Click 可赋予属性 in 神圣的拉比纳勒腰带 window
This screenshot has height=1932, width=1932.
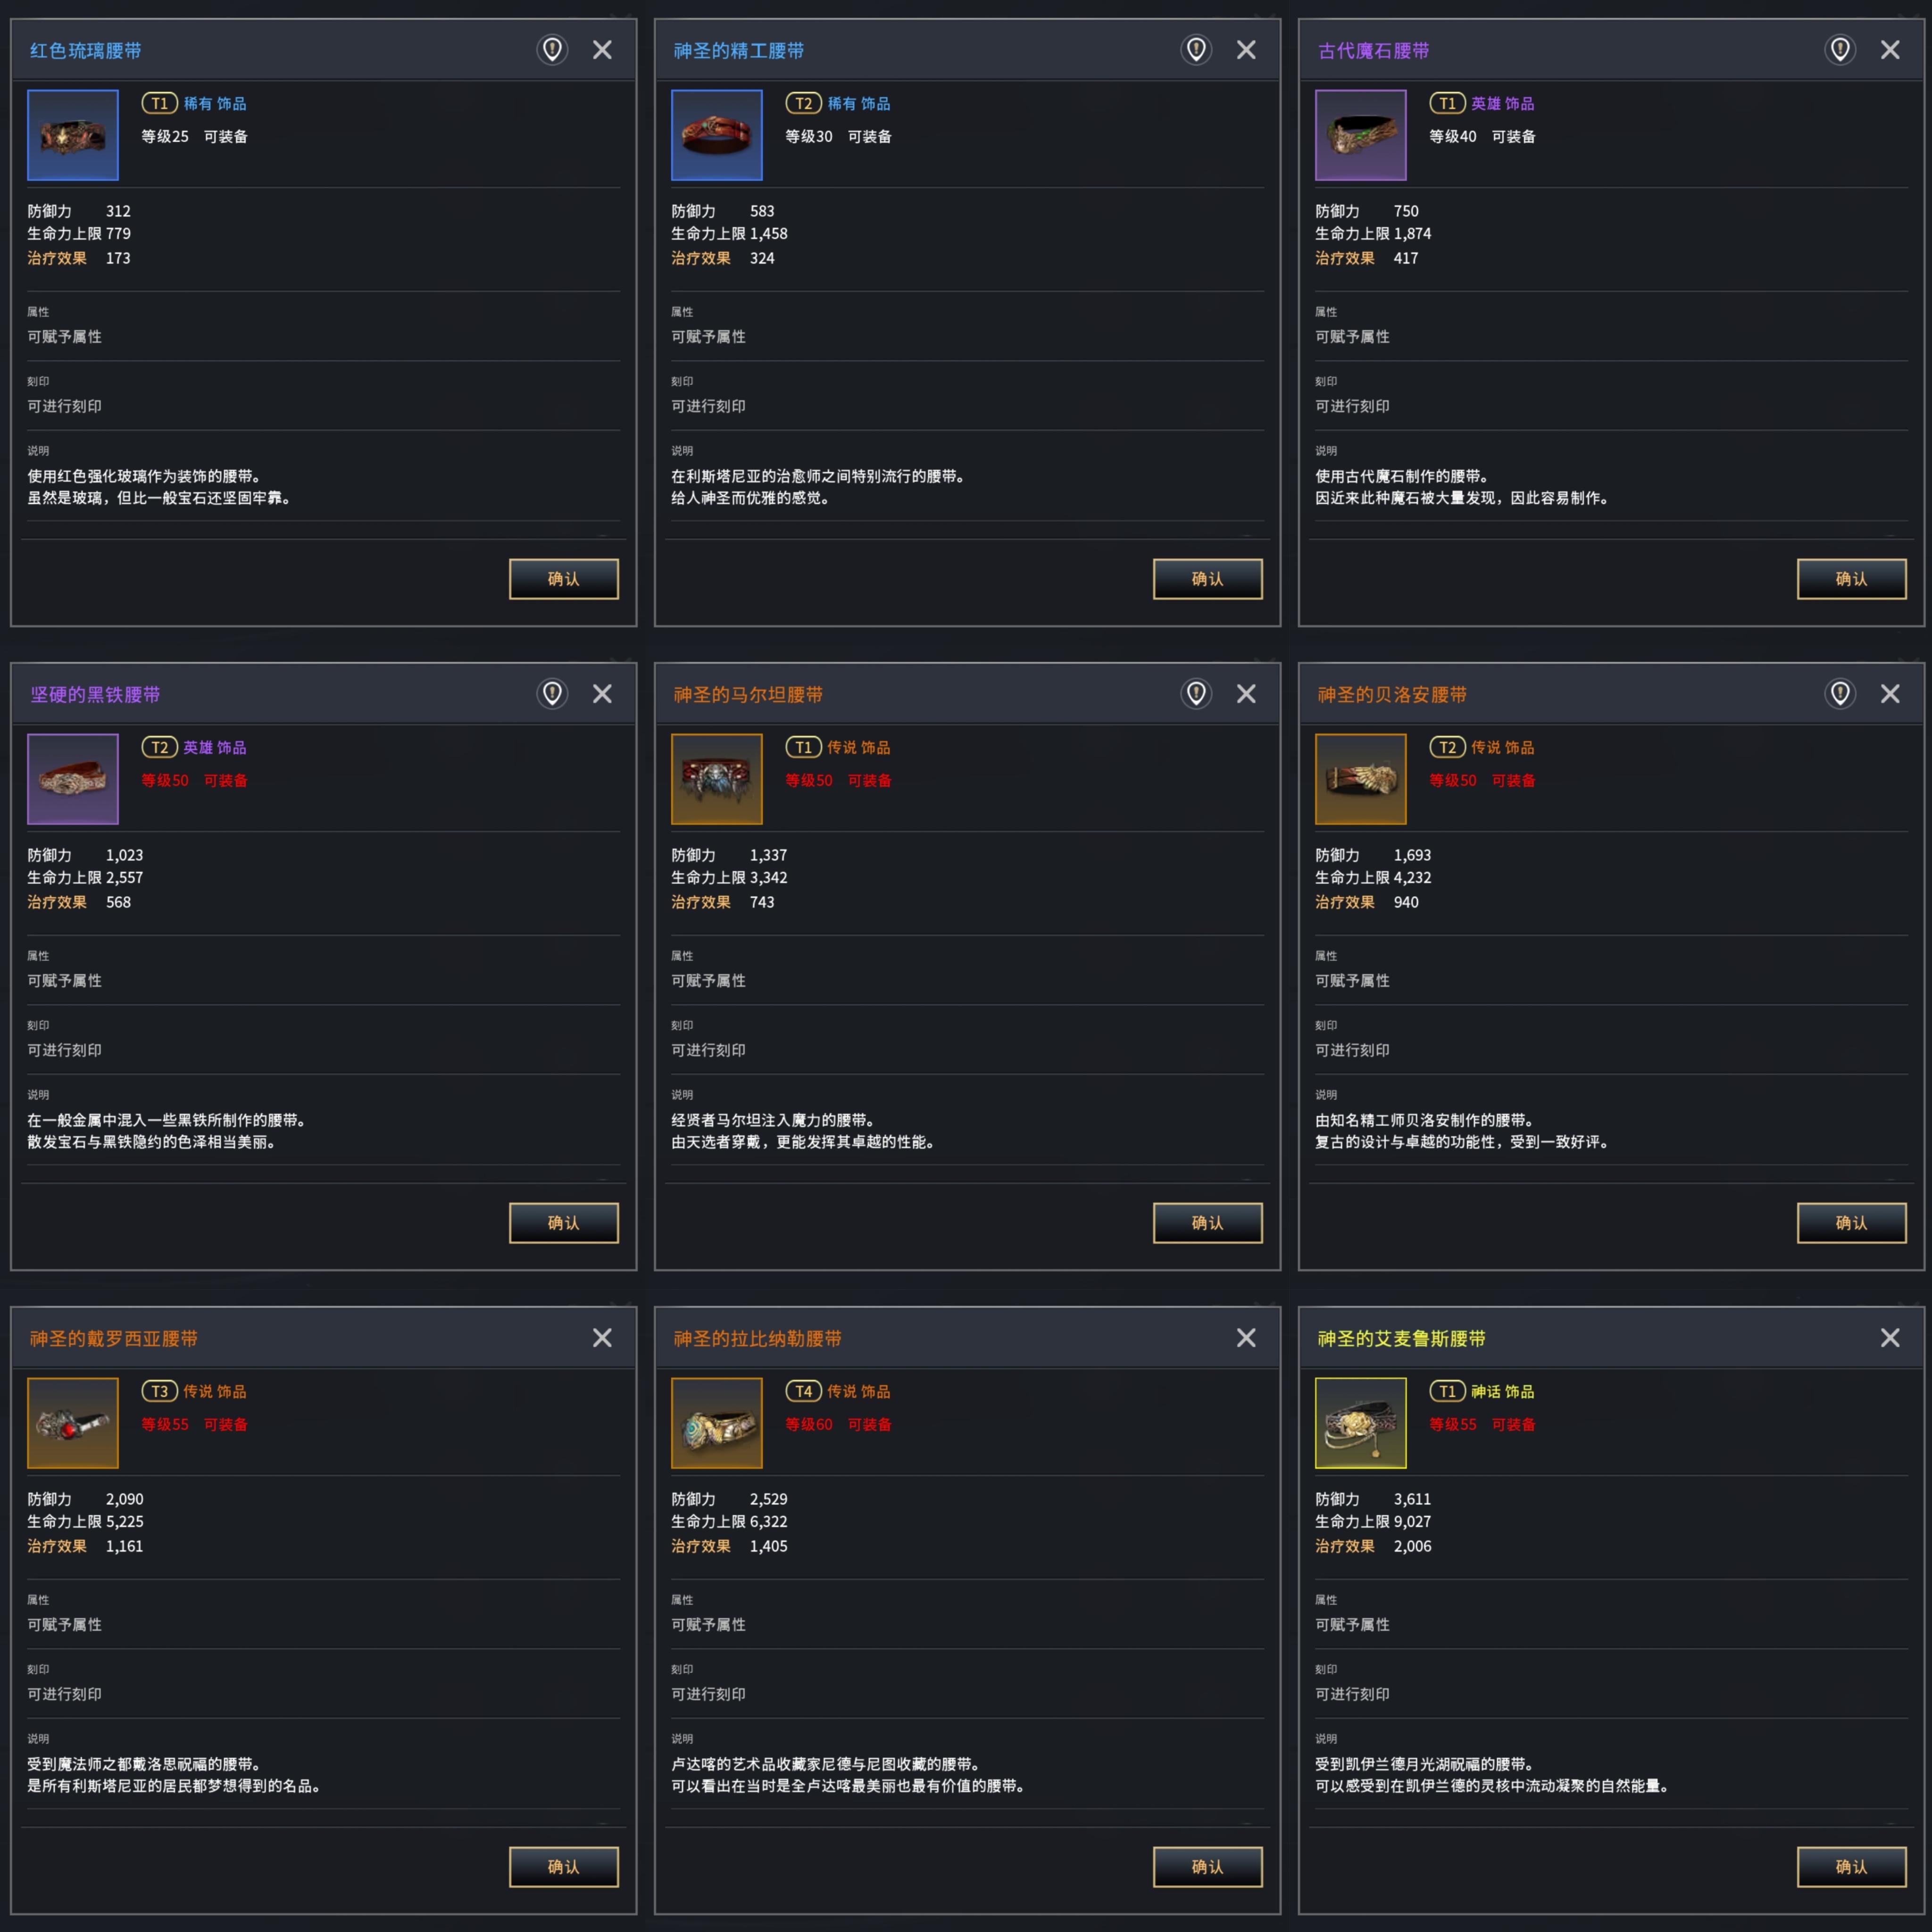pyautogui.click(x=708, y=1625)
